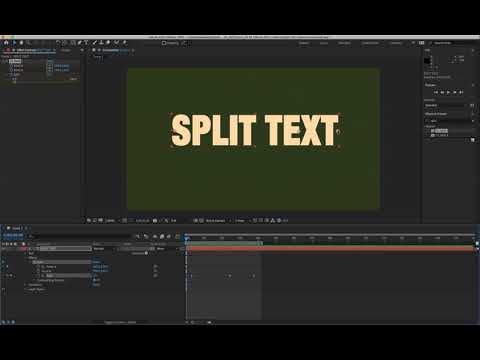This screenshot has width=480, height=360.
Task: Switch to the Libraries workspace
Action: [x=395, y=43]
